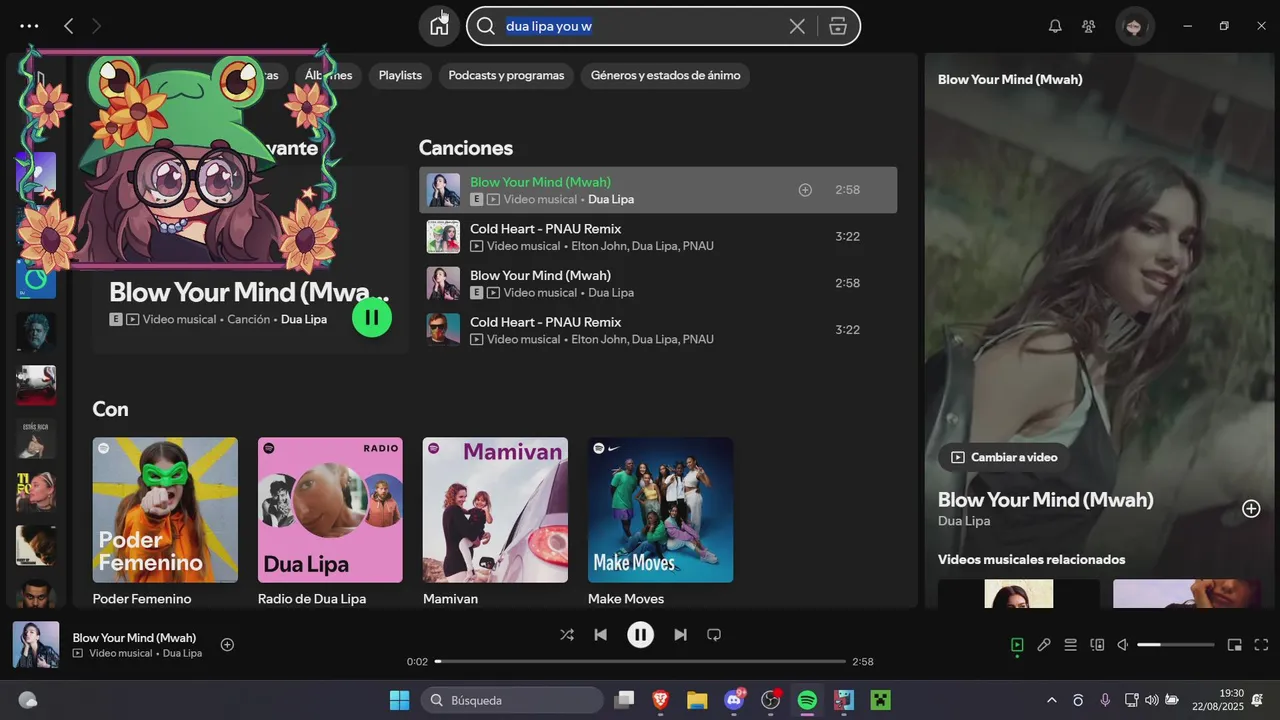Go to Spotify Home
Image resolution: width=1280 pixels, height=720 pixels.
click(x=439, y=26)
